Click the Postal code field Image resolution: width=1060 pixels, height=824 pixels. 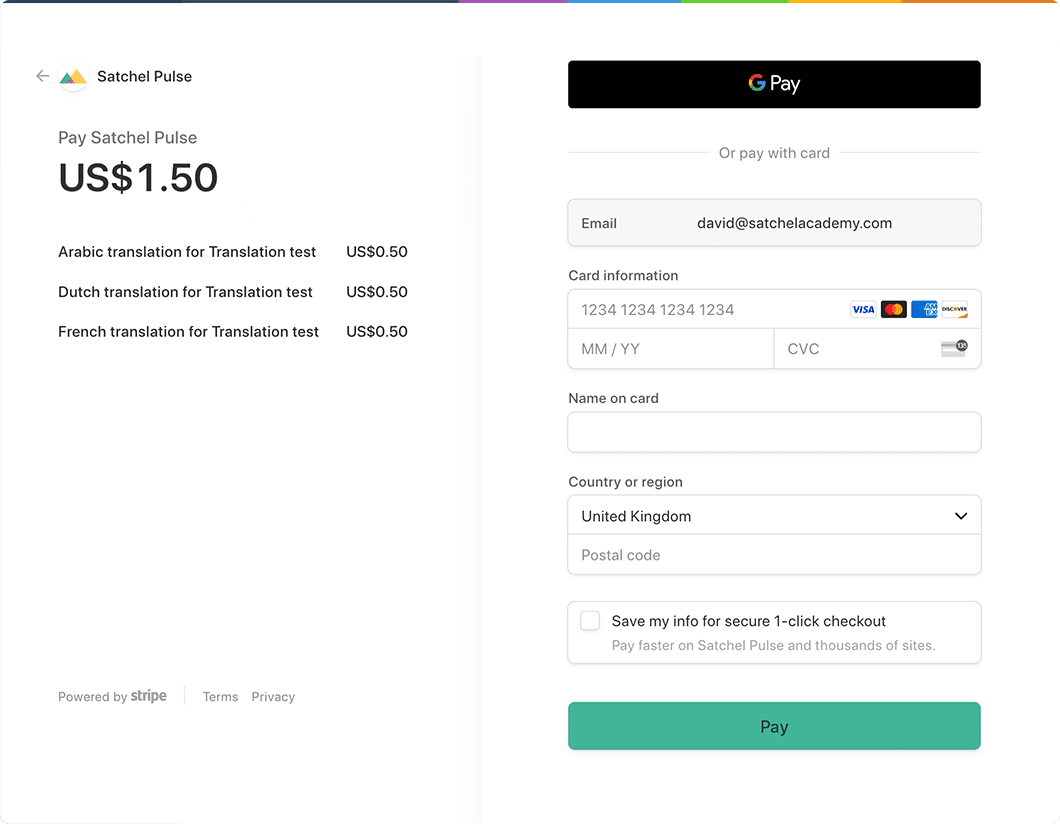pos(774,555)
